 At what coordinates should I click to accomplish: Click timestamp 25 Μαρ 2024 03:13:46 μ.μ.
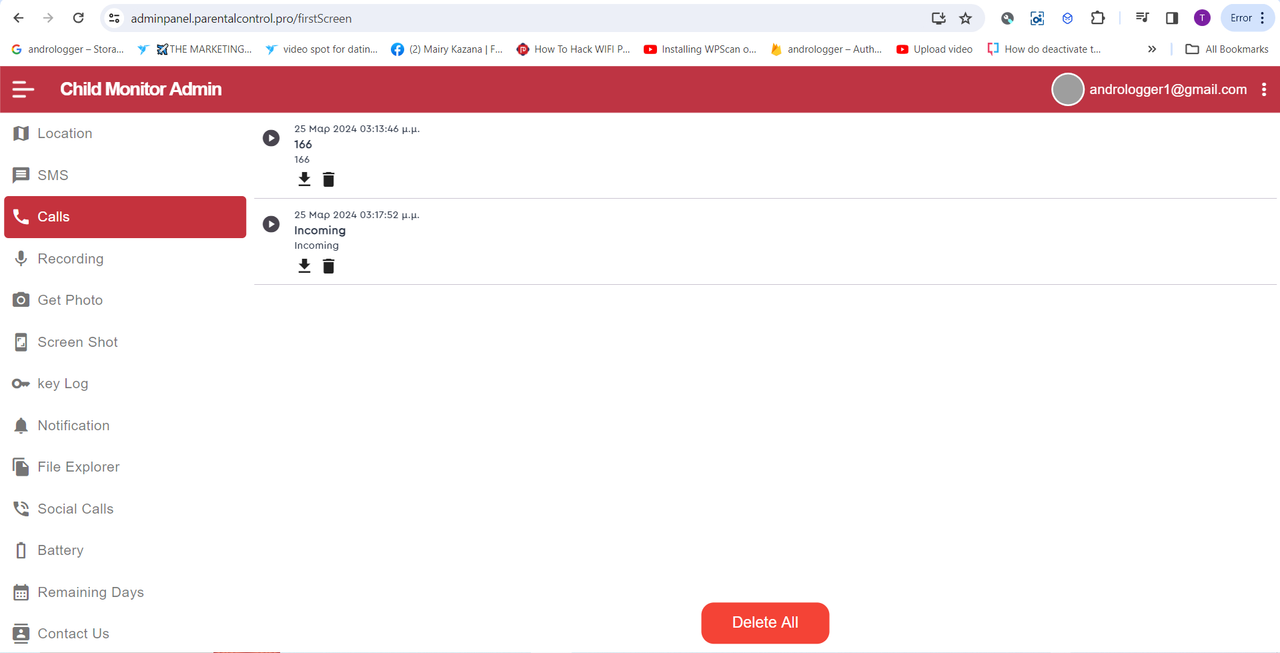pos(357,129)
